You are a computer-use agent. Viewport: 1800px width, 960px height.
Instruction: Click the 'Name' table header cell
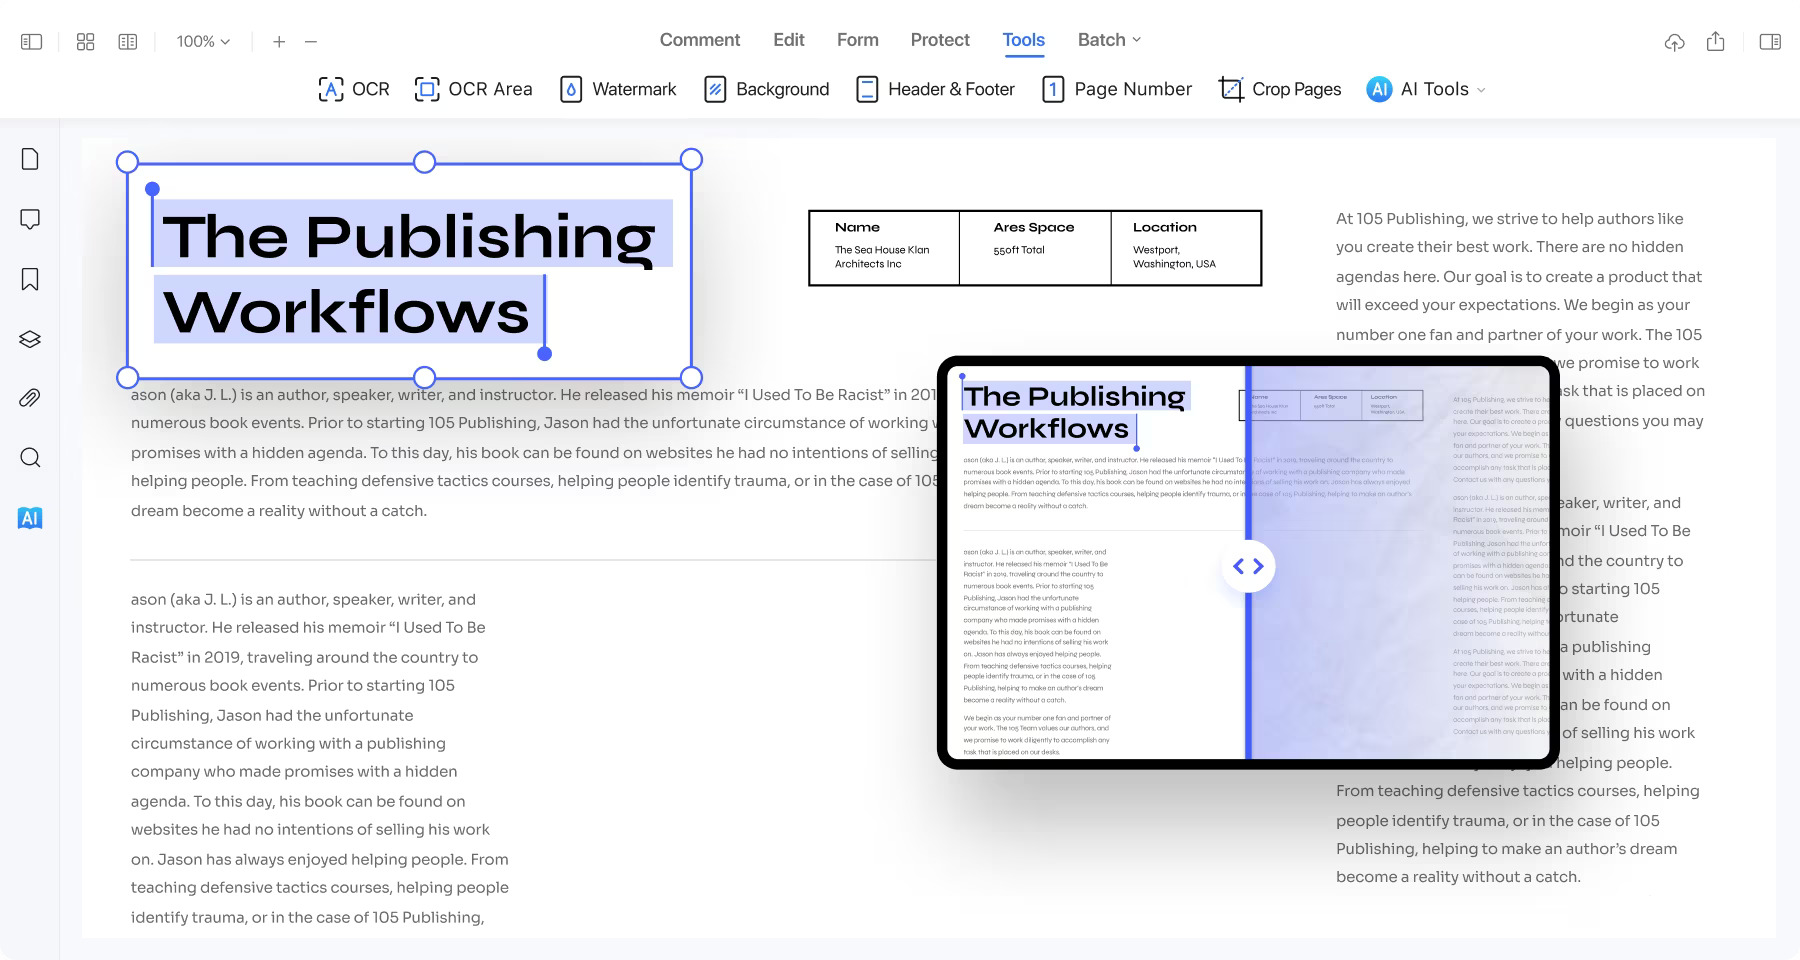[858, 227]
